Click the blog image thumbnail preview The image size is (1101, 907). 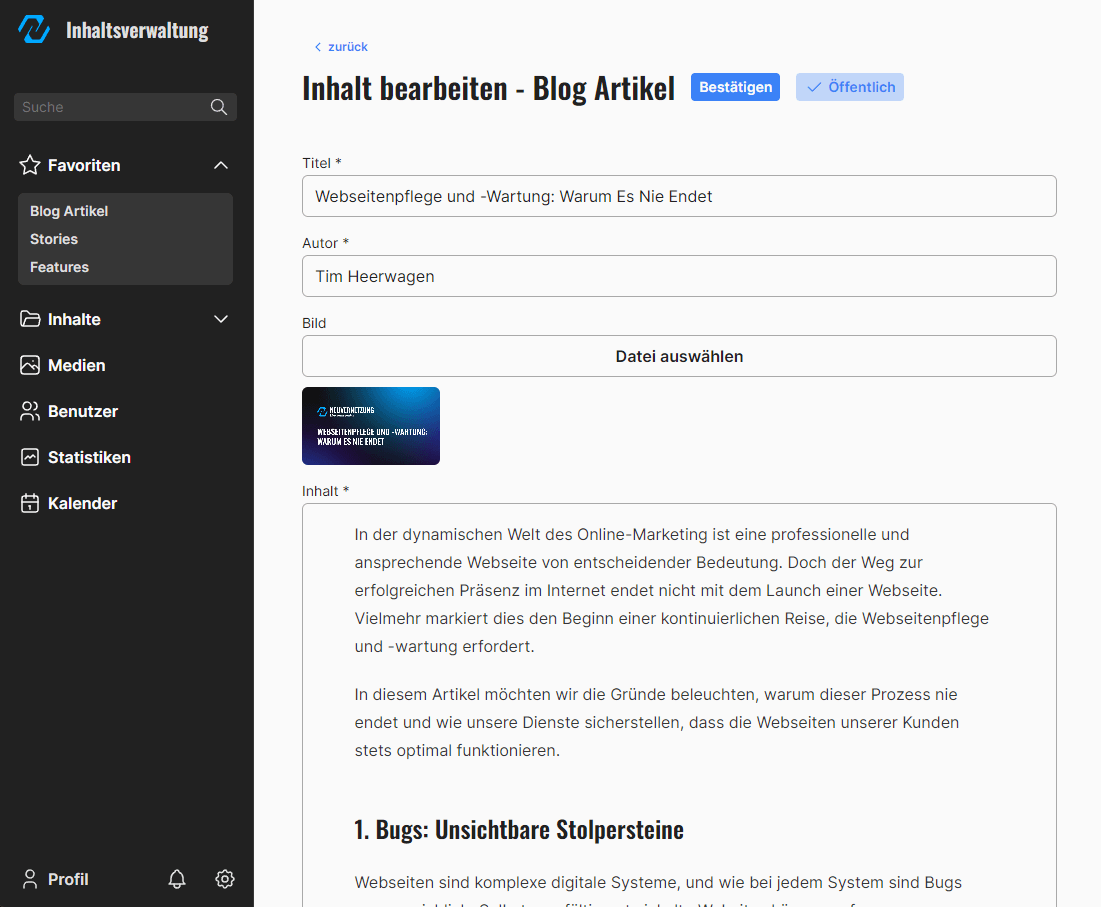[x=371, y=426]
